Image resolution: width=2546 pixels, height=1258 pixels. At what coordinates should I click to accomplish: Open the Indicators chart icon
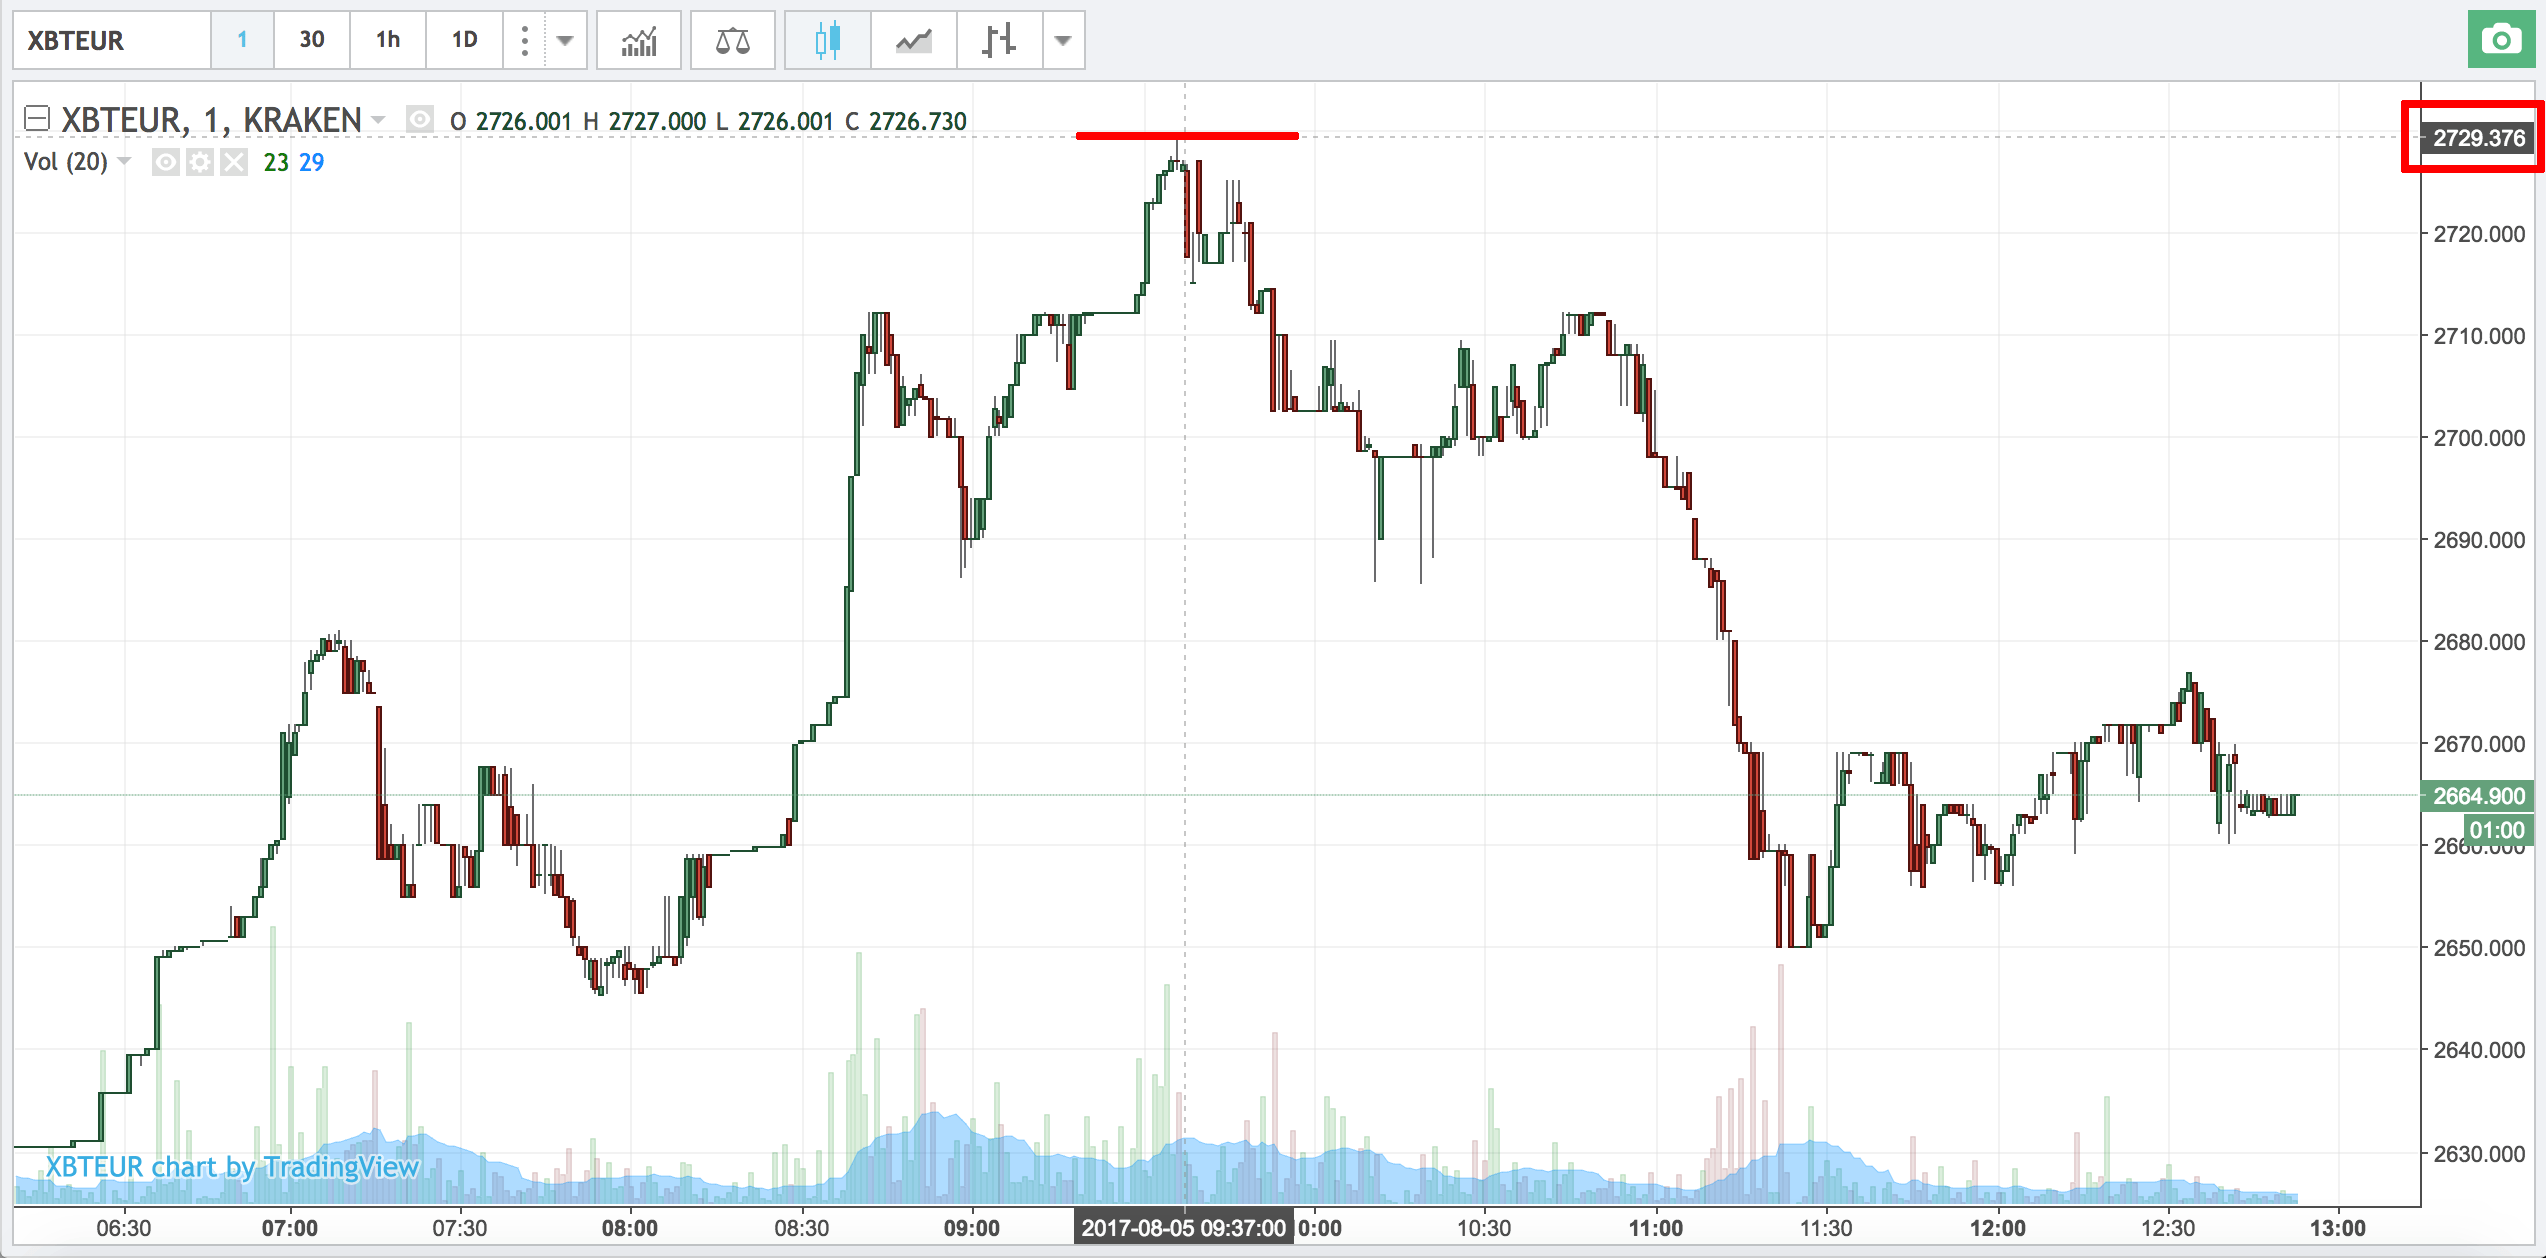click(x=639, y=41)
